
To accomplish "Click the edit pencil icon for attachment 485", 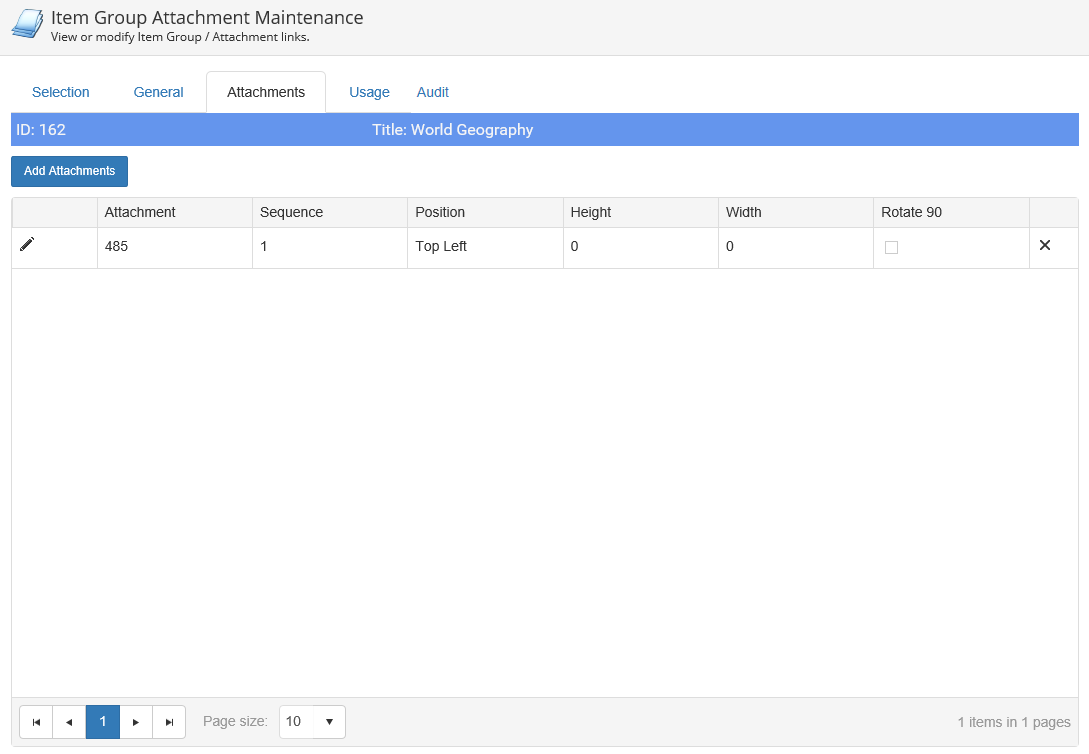I will pyautogui.click(x=27, y=245).
